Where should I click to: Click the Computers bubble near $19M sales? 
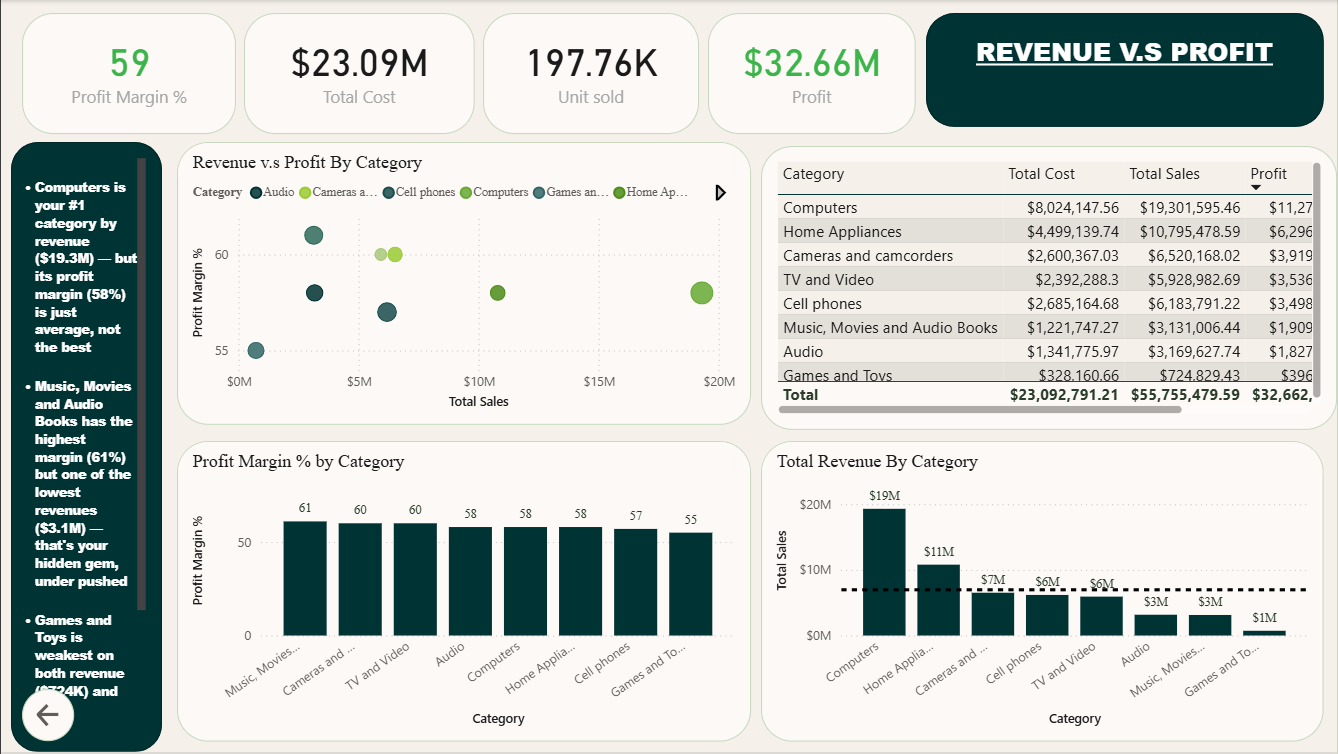(x=701, y=293)
